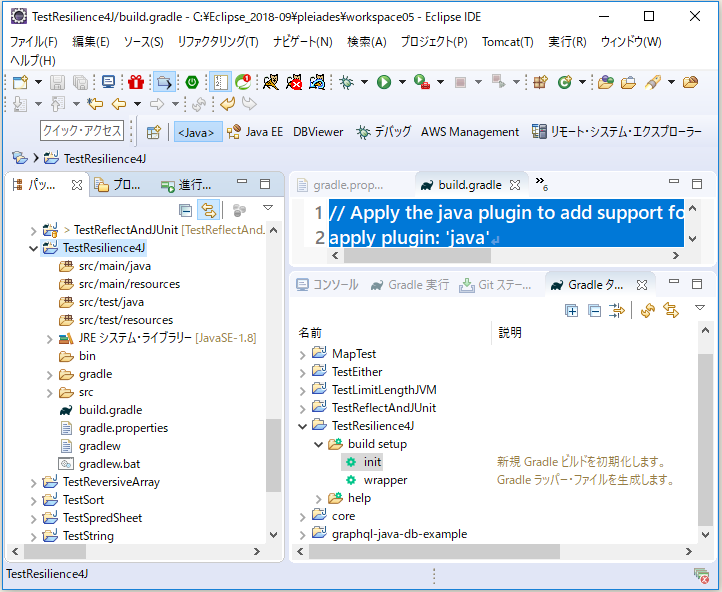Click the red gift box toolbar icon
The height and width of the screenshot is (592, 722).
pos(136,82)
